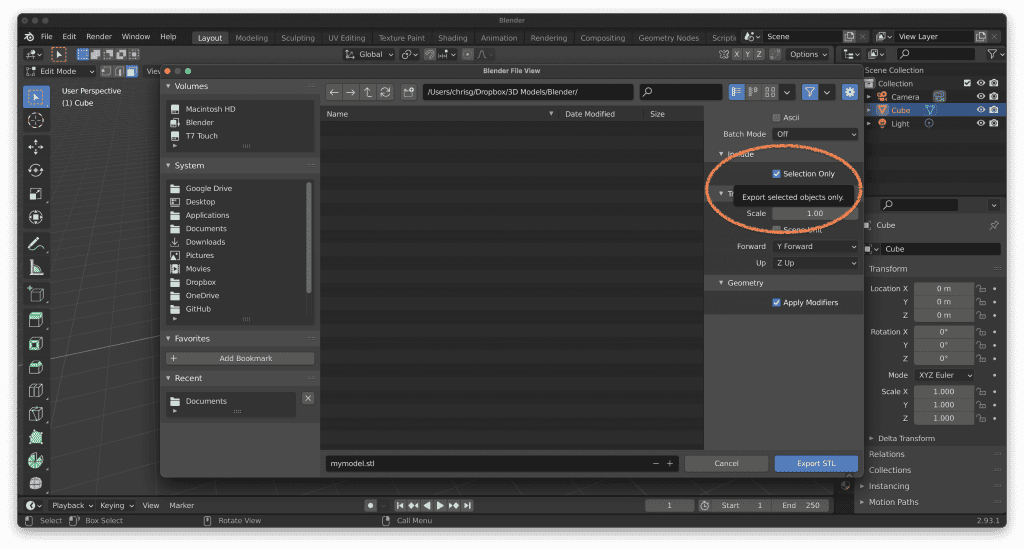Viewport: 1024px width, 549px height.
Task: Adjust the Scale 1.00 value field
Action: 815,213
